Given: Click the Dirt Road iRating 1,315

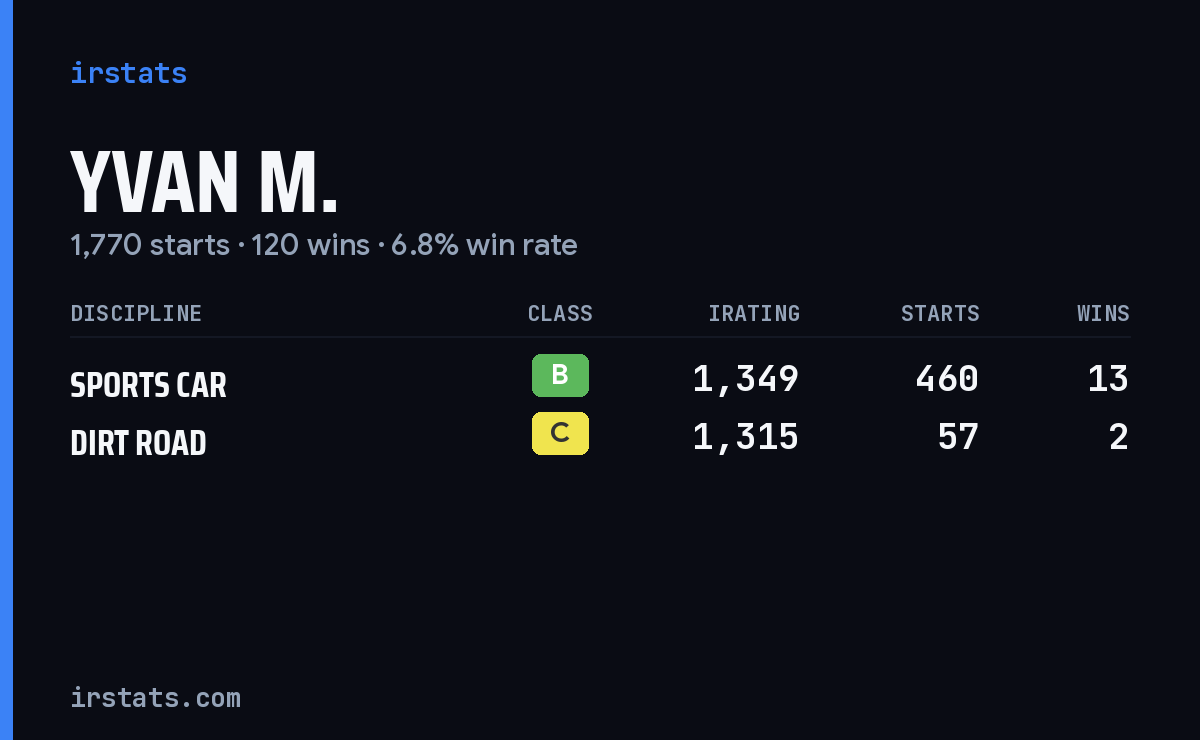Looking at the screenshot, I should click(746, 437).
